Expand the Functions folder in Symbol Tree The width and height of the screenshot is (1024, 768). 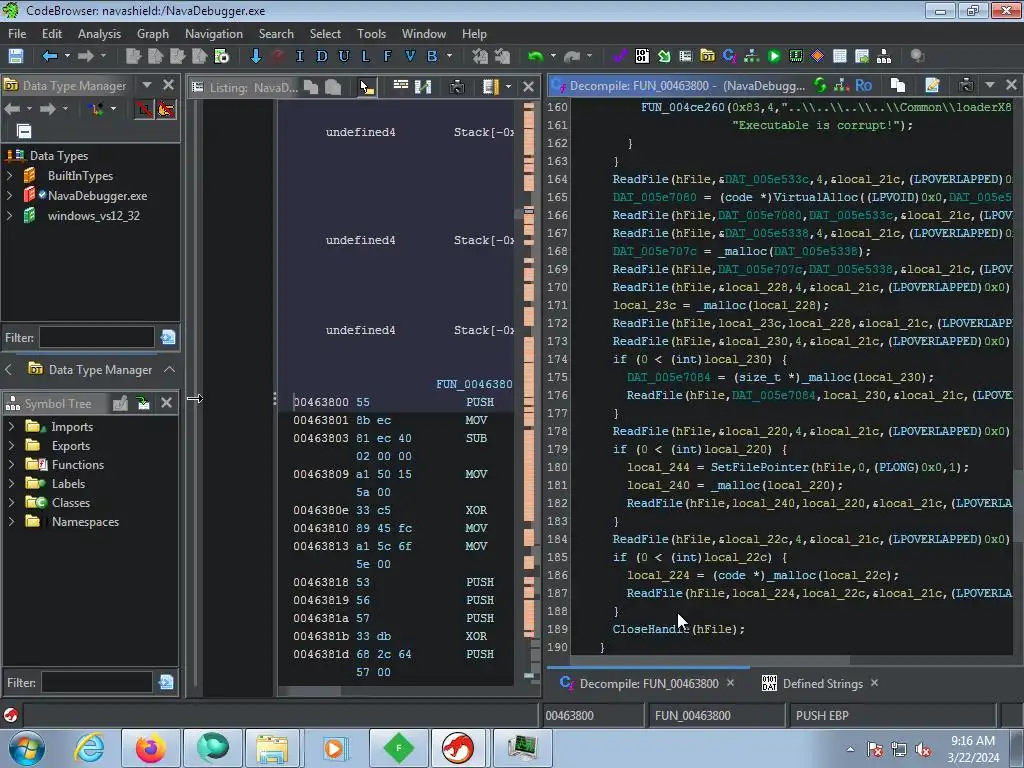[11, 464]
